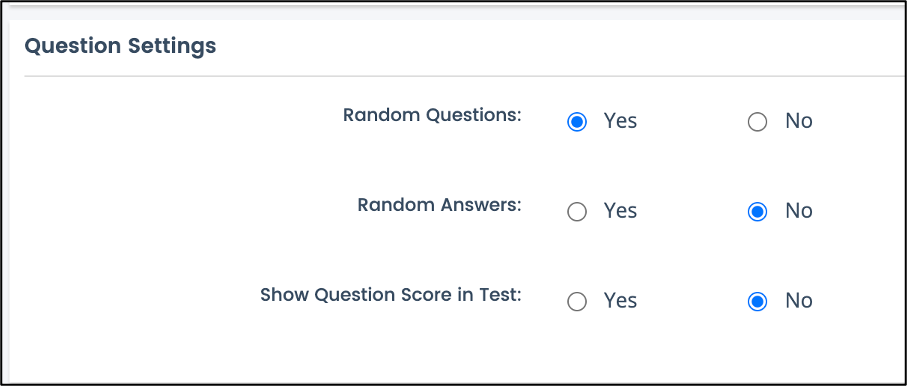Click the No text beside Random Answers
Image resolution: width=908 pixels, height=386 pixels.
coord(799,211)
